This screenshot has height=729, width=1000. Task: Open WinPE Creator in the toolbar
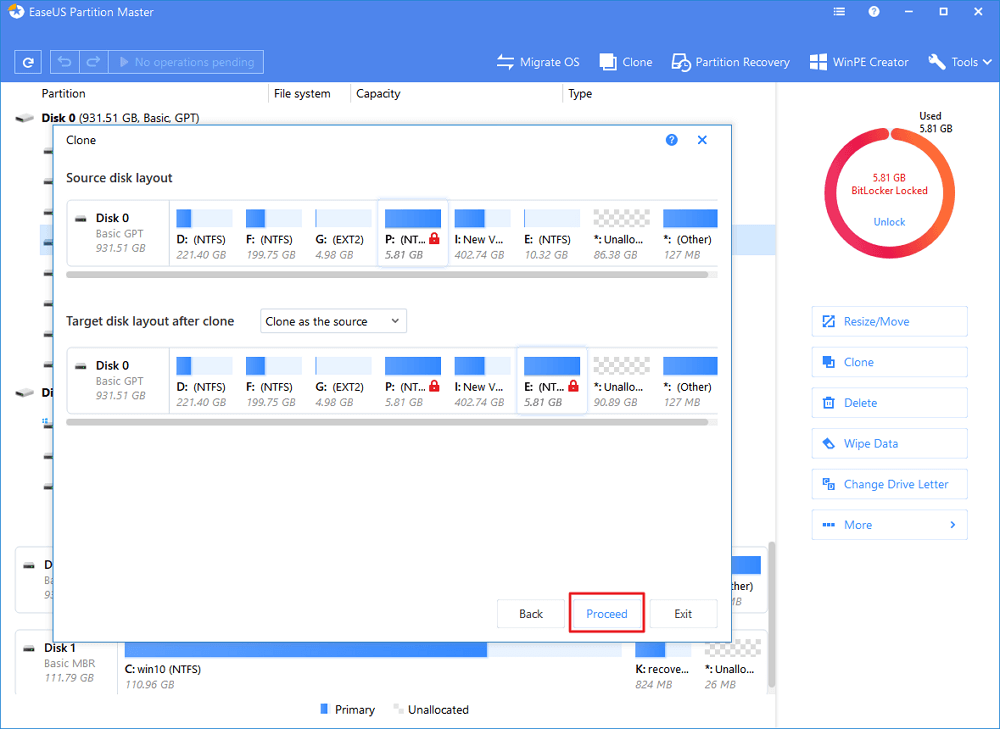tap(858, 62)
